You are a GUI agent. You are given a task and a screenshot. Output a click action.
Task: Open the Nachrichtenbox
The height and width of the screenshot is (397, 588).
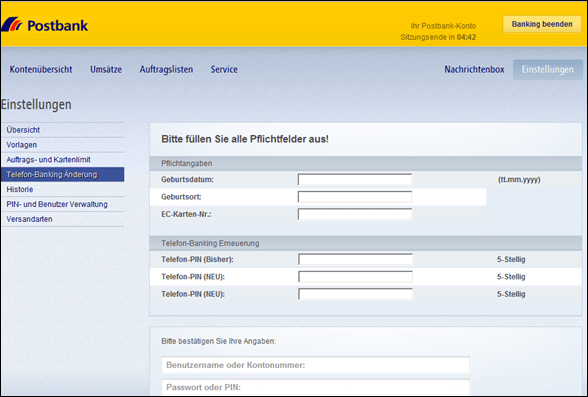(x=474, y=69)
